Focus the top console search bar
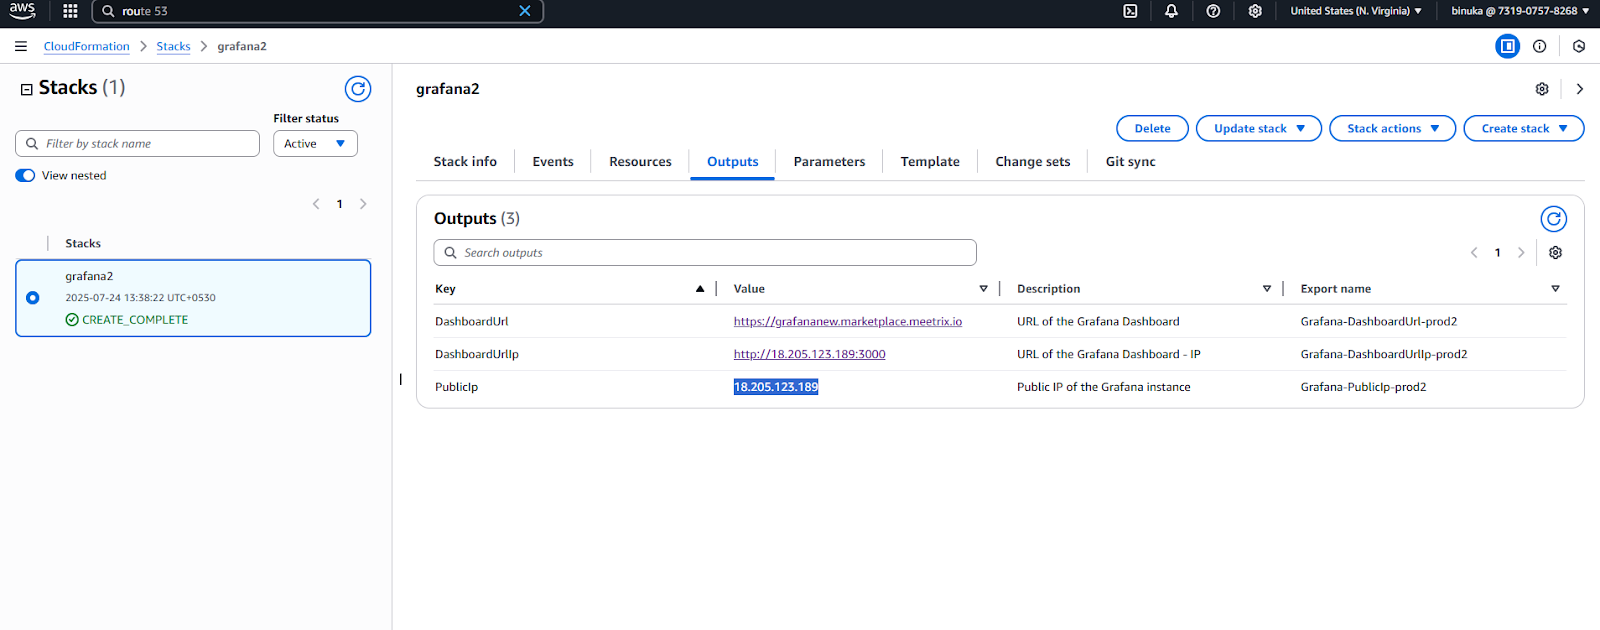Viewport: 1600px width, 630px height. (317, 11)
